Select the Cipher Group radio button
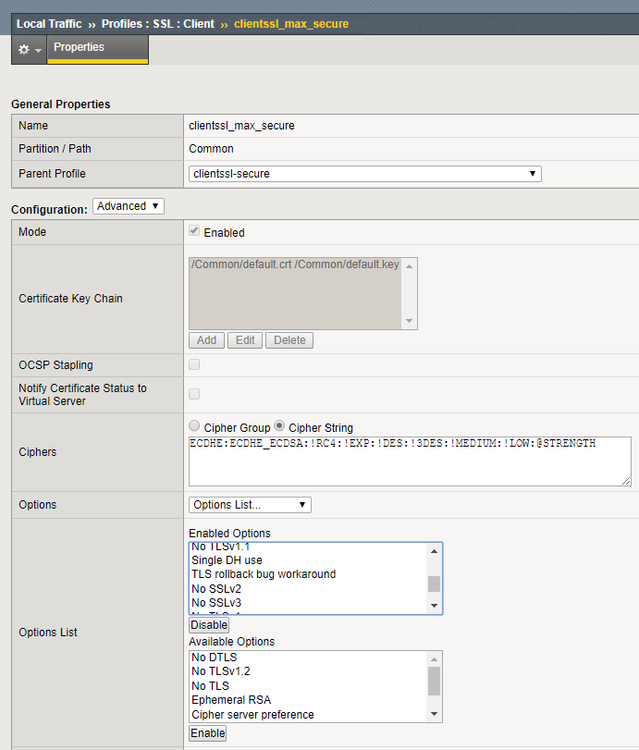The height and width of the screenshot is (750, 639). (194, 427)
